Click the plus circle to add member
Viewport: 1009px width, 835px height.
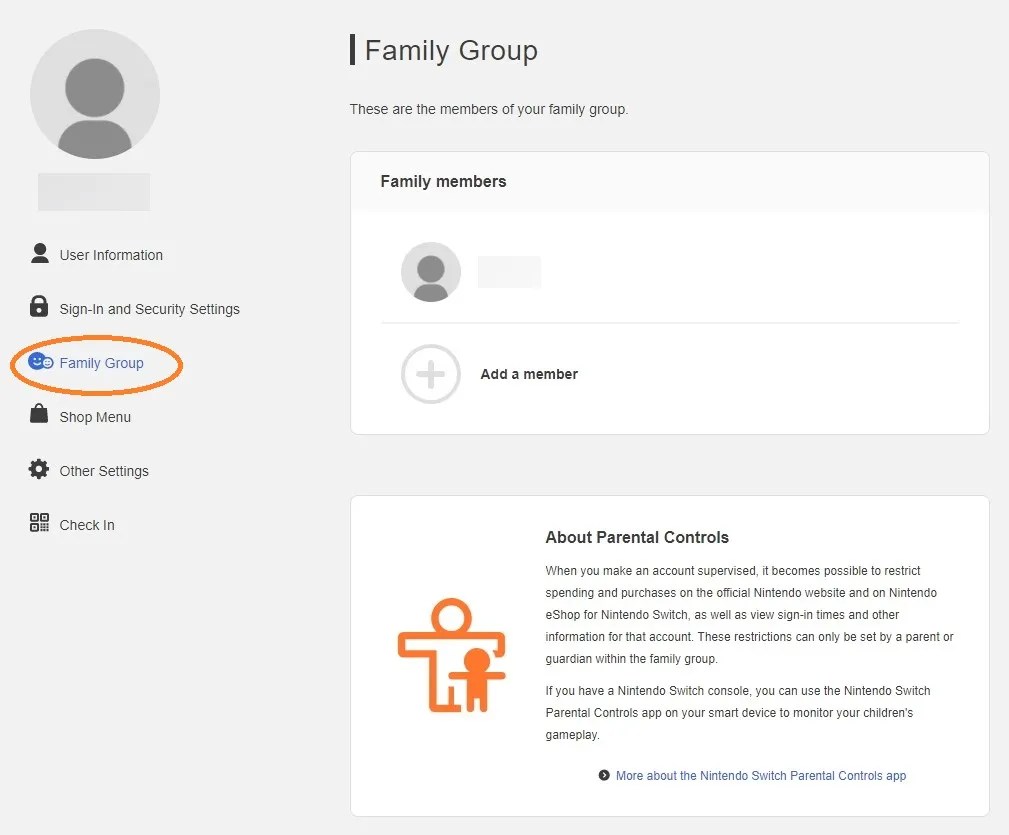pyautogui.click(x=431, y=374)
